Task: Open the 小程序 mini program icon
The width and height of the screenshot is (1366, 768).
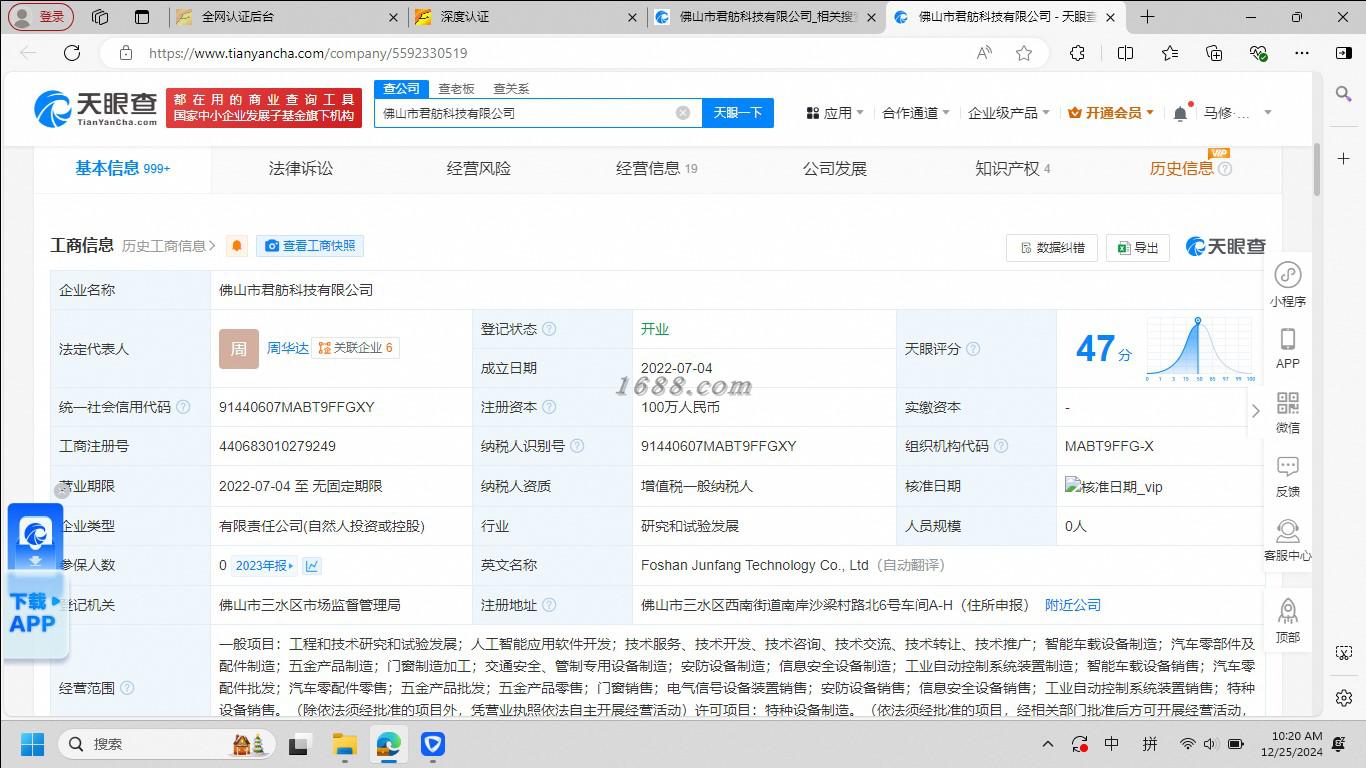Action: (1288, 275)
